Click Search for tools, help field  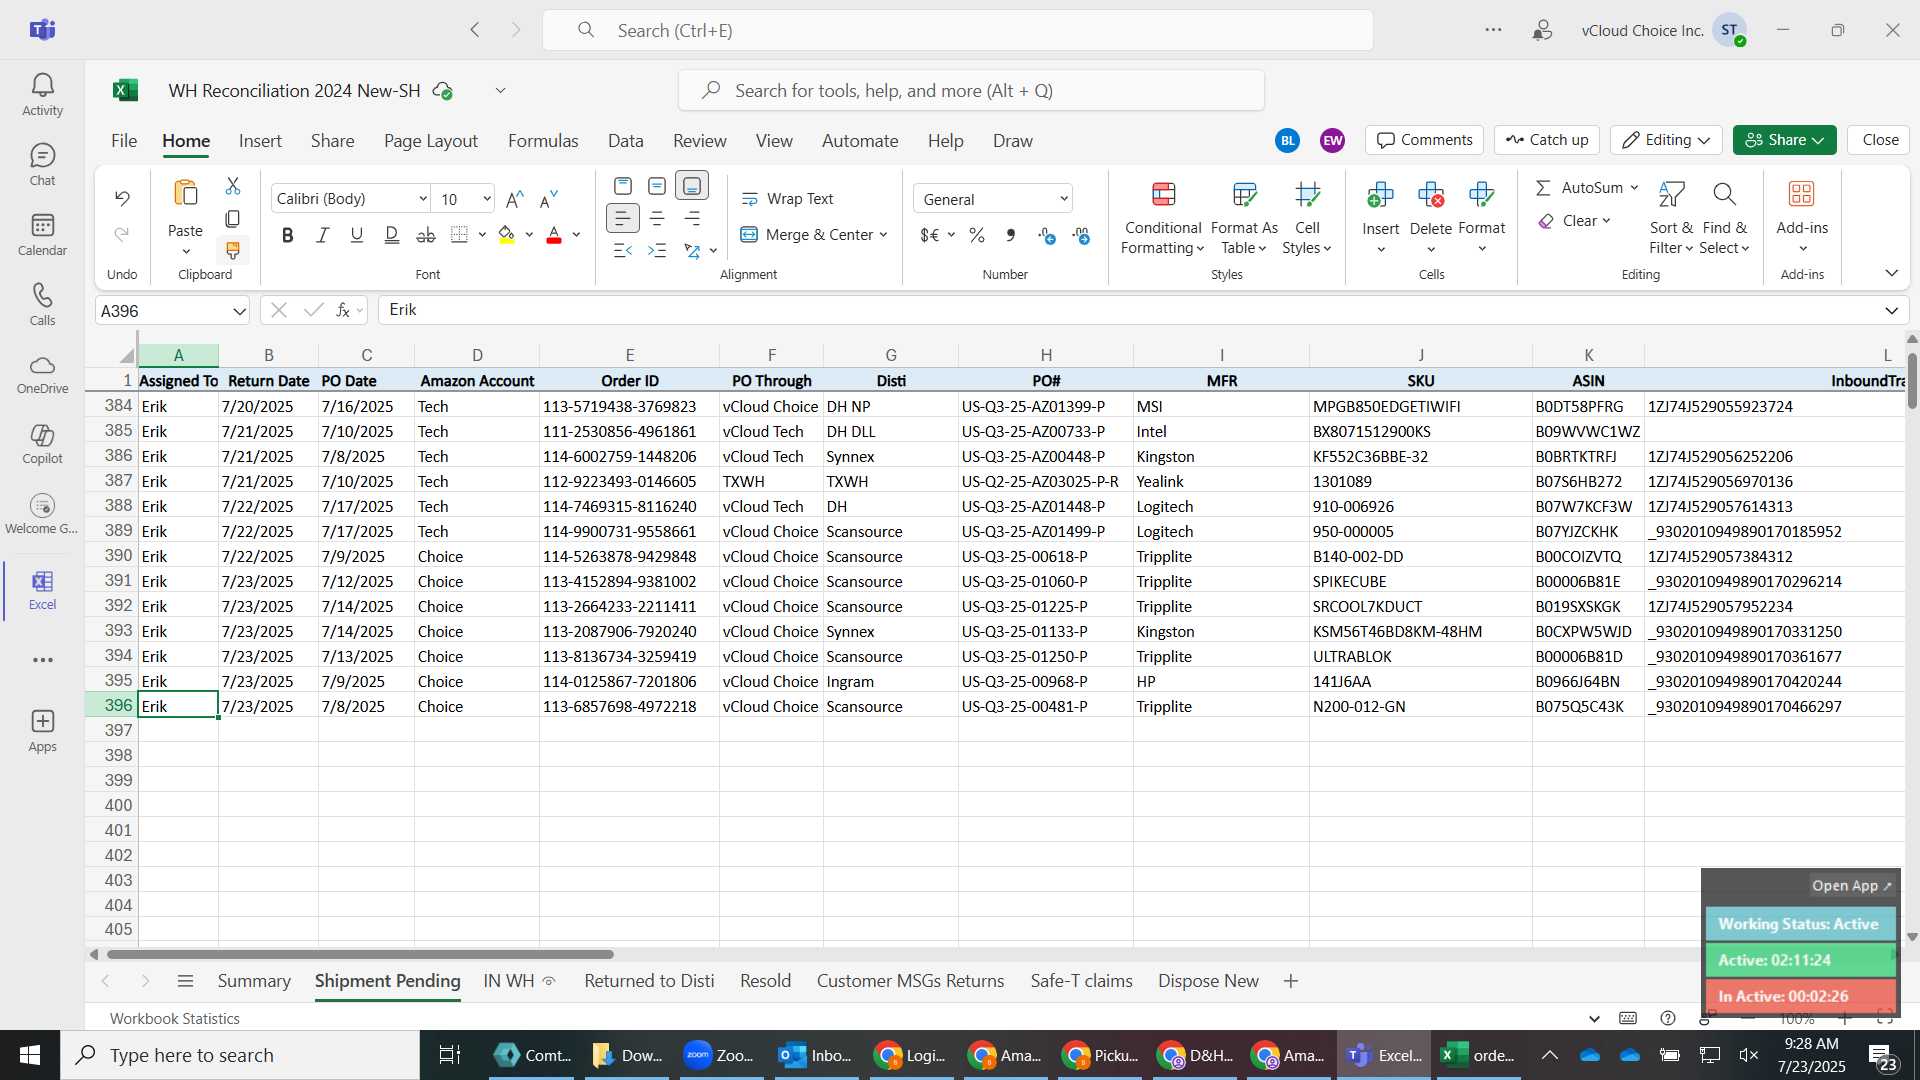coord(971,91)
